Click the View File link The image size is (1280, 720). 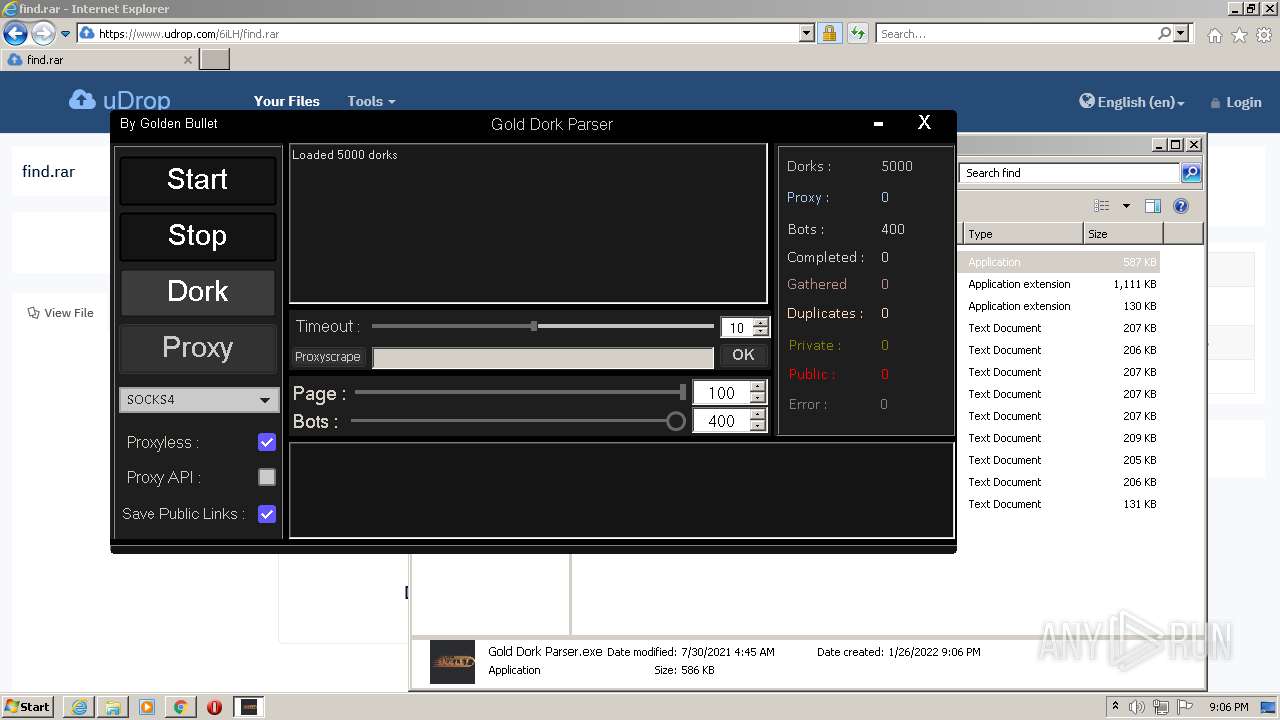(x=60, y=313)
